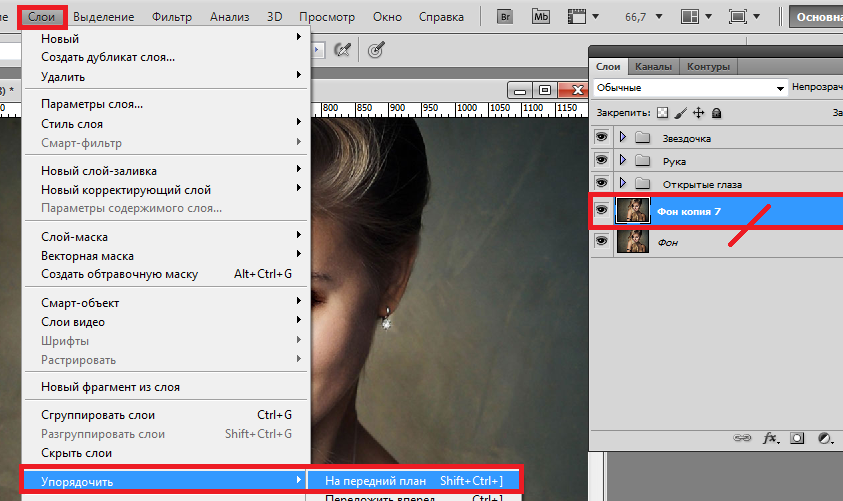
Task: Select Создать дубликат слоя menu entry
Action: tap(108, 57)
